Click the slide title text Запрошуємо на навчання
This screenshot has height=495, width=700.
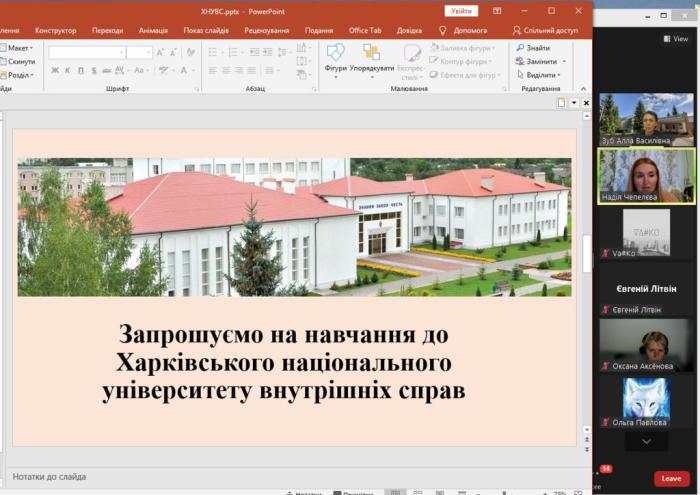click(x=283, y=362)
